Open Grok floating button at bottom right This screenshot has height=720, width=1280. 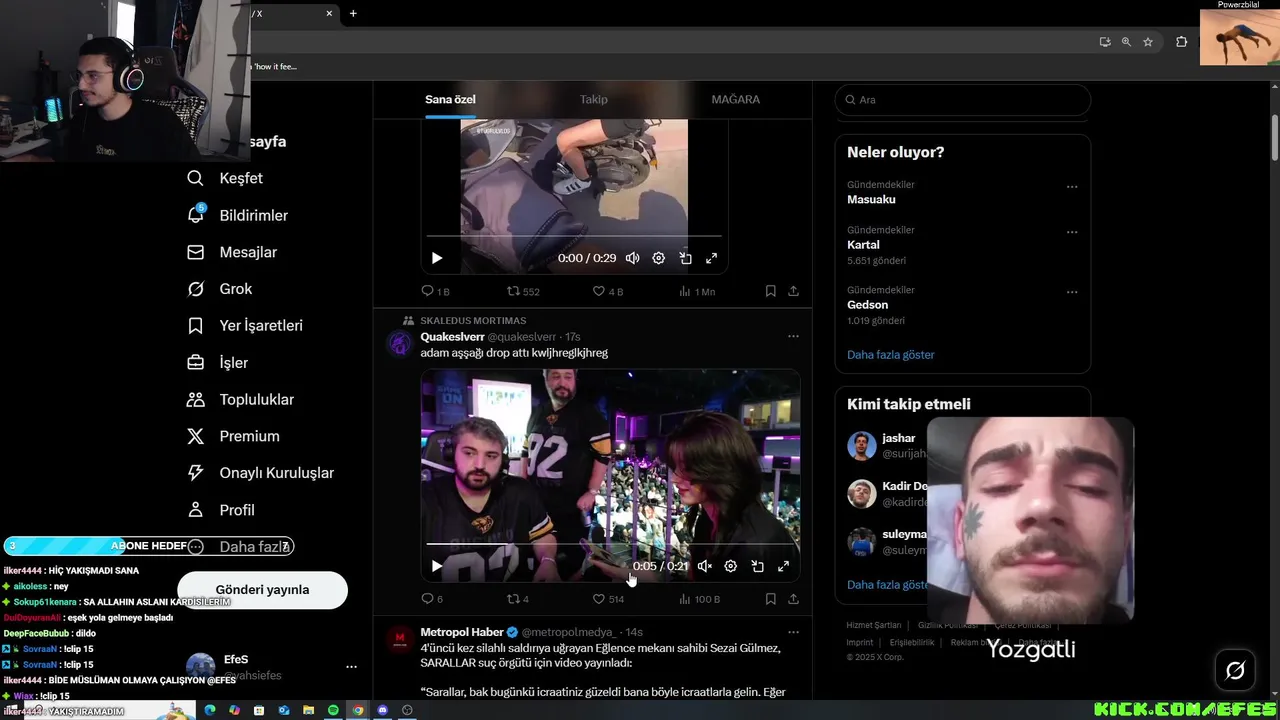coord(1235,671)
